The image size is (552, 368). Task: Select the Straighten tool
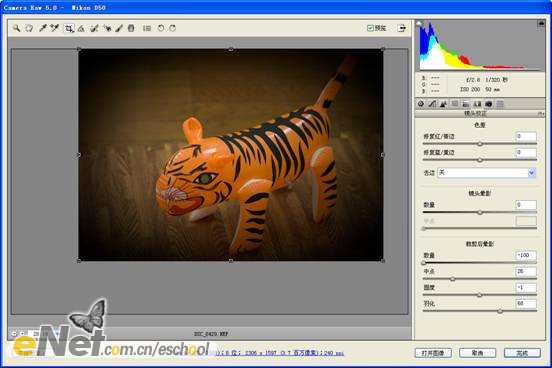[81, 28]
